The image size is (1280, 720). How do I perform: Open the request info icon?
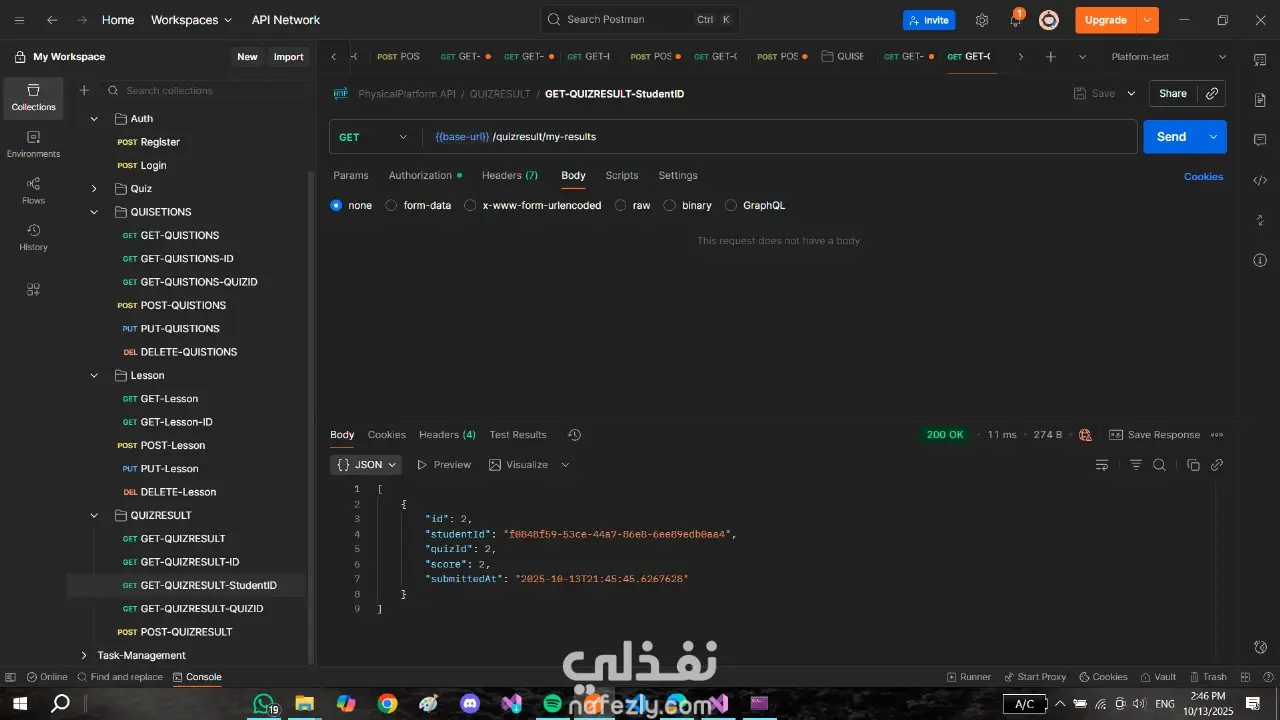point(1260,261)
